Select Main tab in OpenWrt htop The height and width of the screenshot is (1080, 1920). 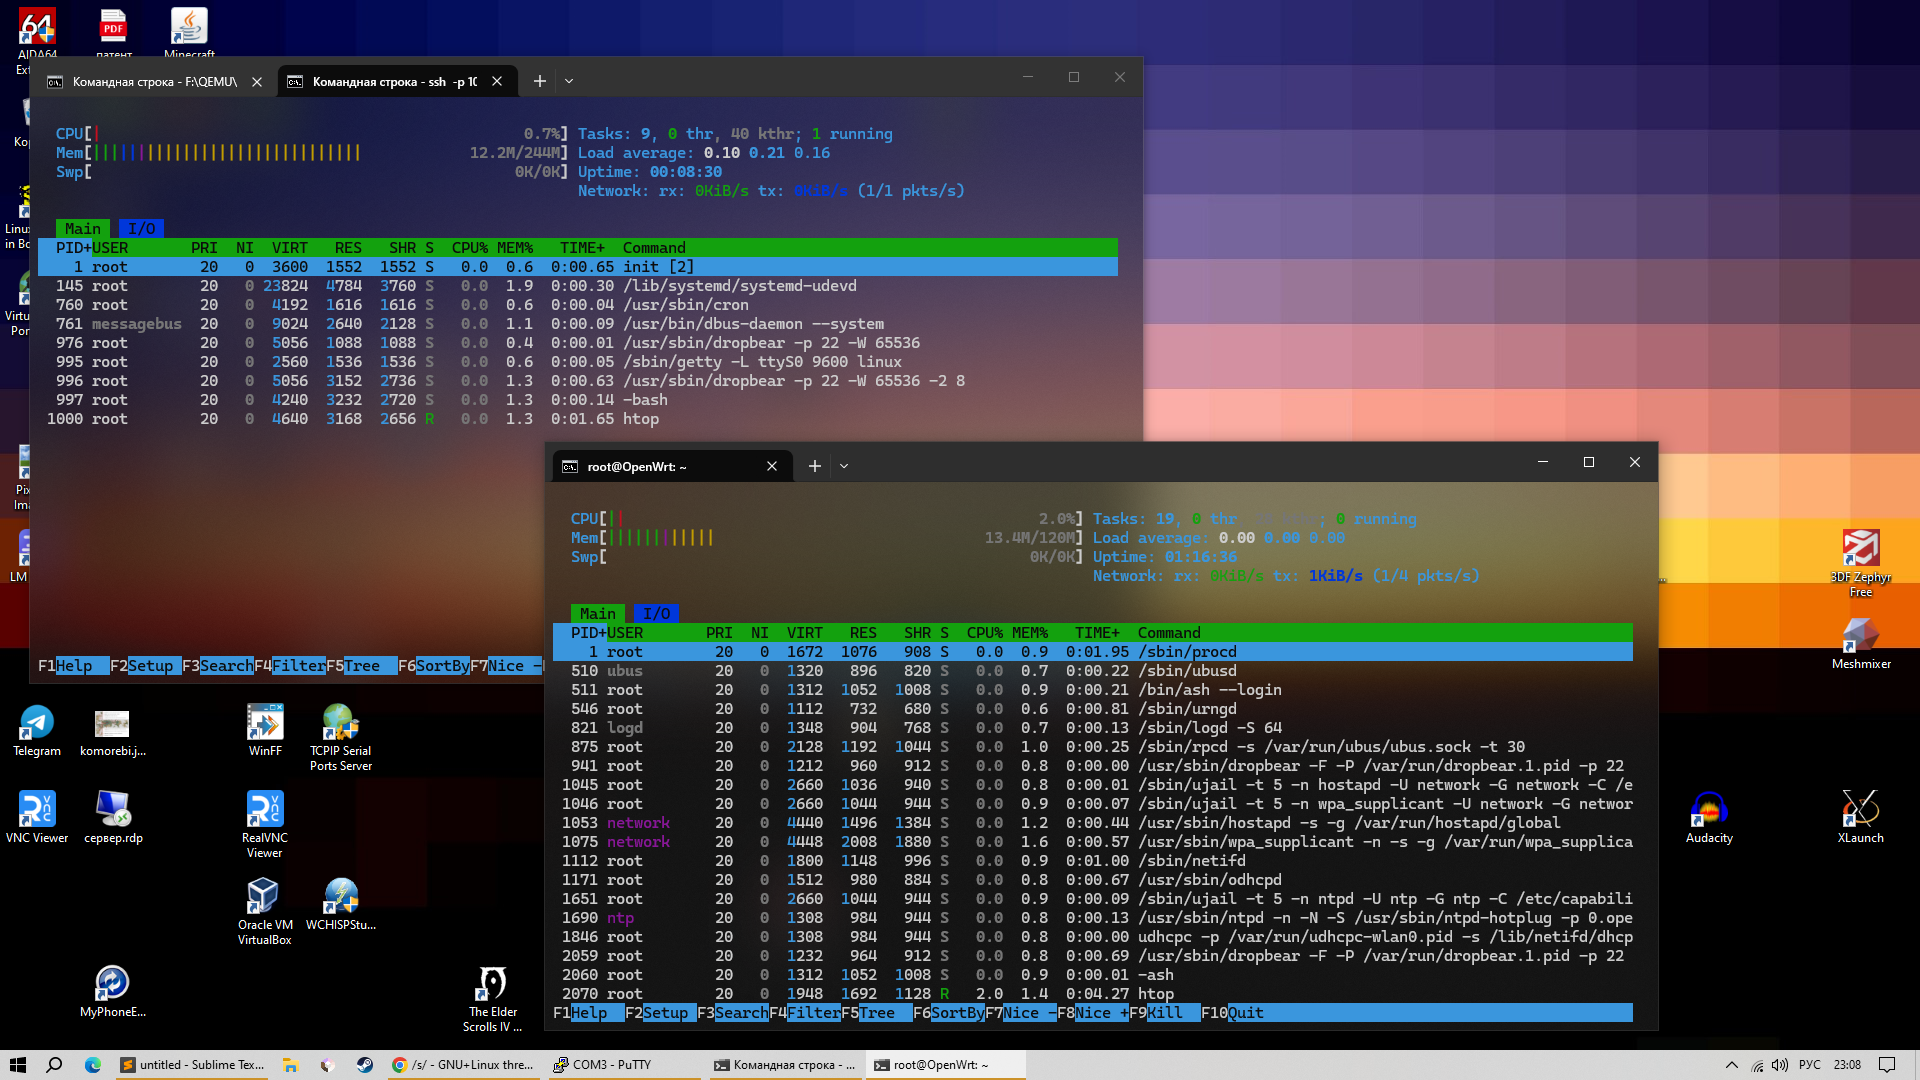598,613
